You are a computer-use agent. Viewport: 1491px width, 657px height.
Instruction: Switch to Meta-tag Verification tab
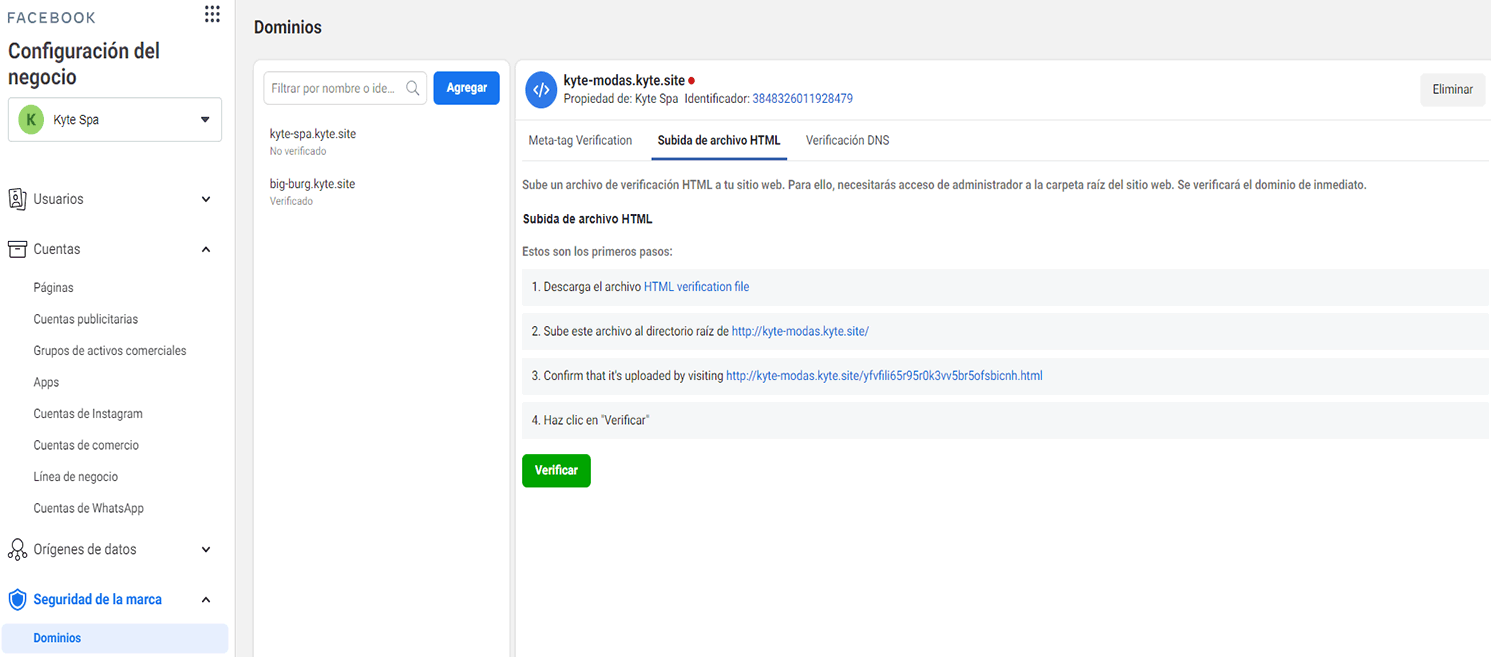coord(580,140)
